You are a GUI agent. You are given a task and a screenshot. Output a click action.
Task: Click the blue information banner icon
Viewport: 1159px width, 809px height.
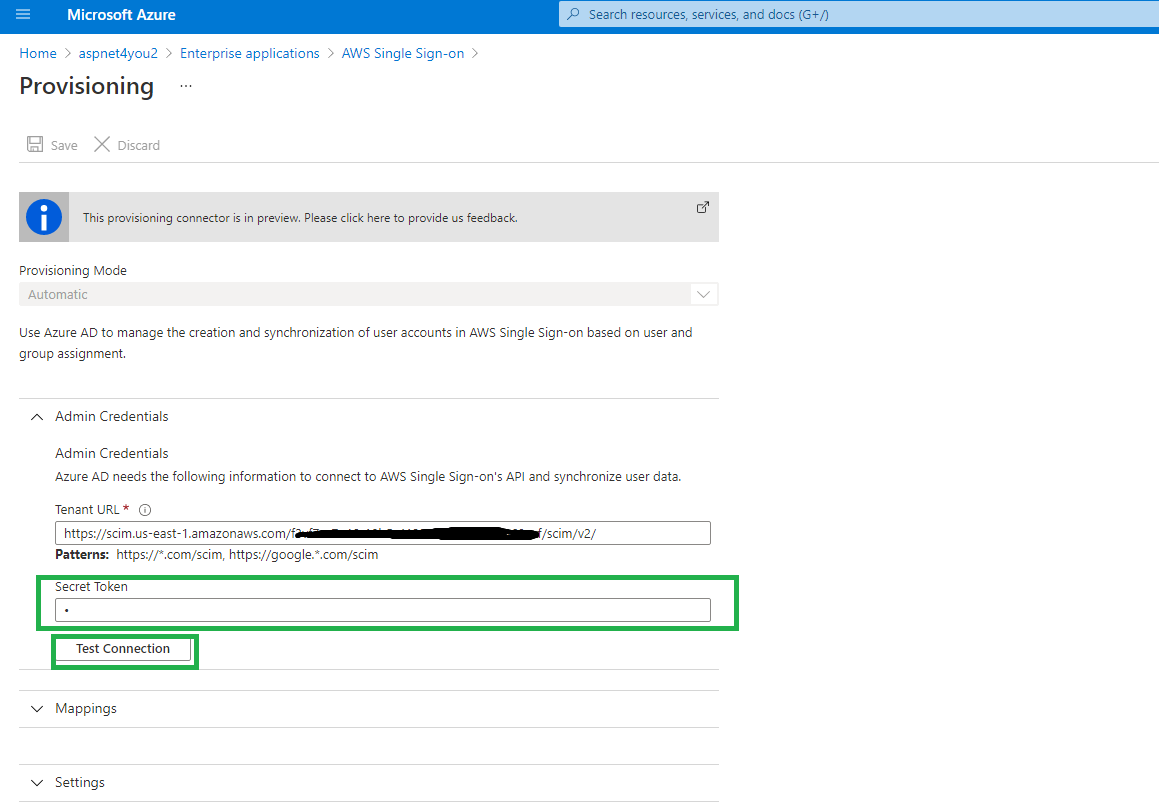[44, 217]
